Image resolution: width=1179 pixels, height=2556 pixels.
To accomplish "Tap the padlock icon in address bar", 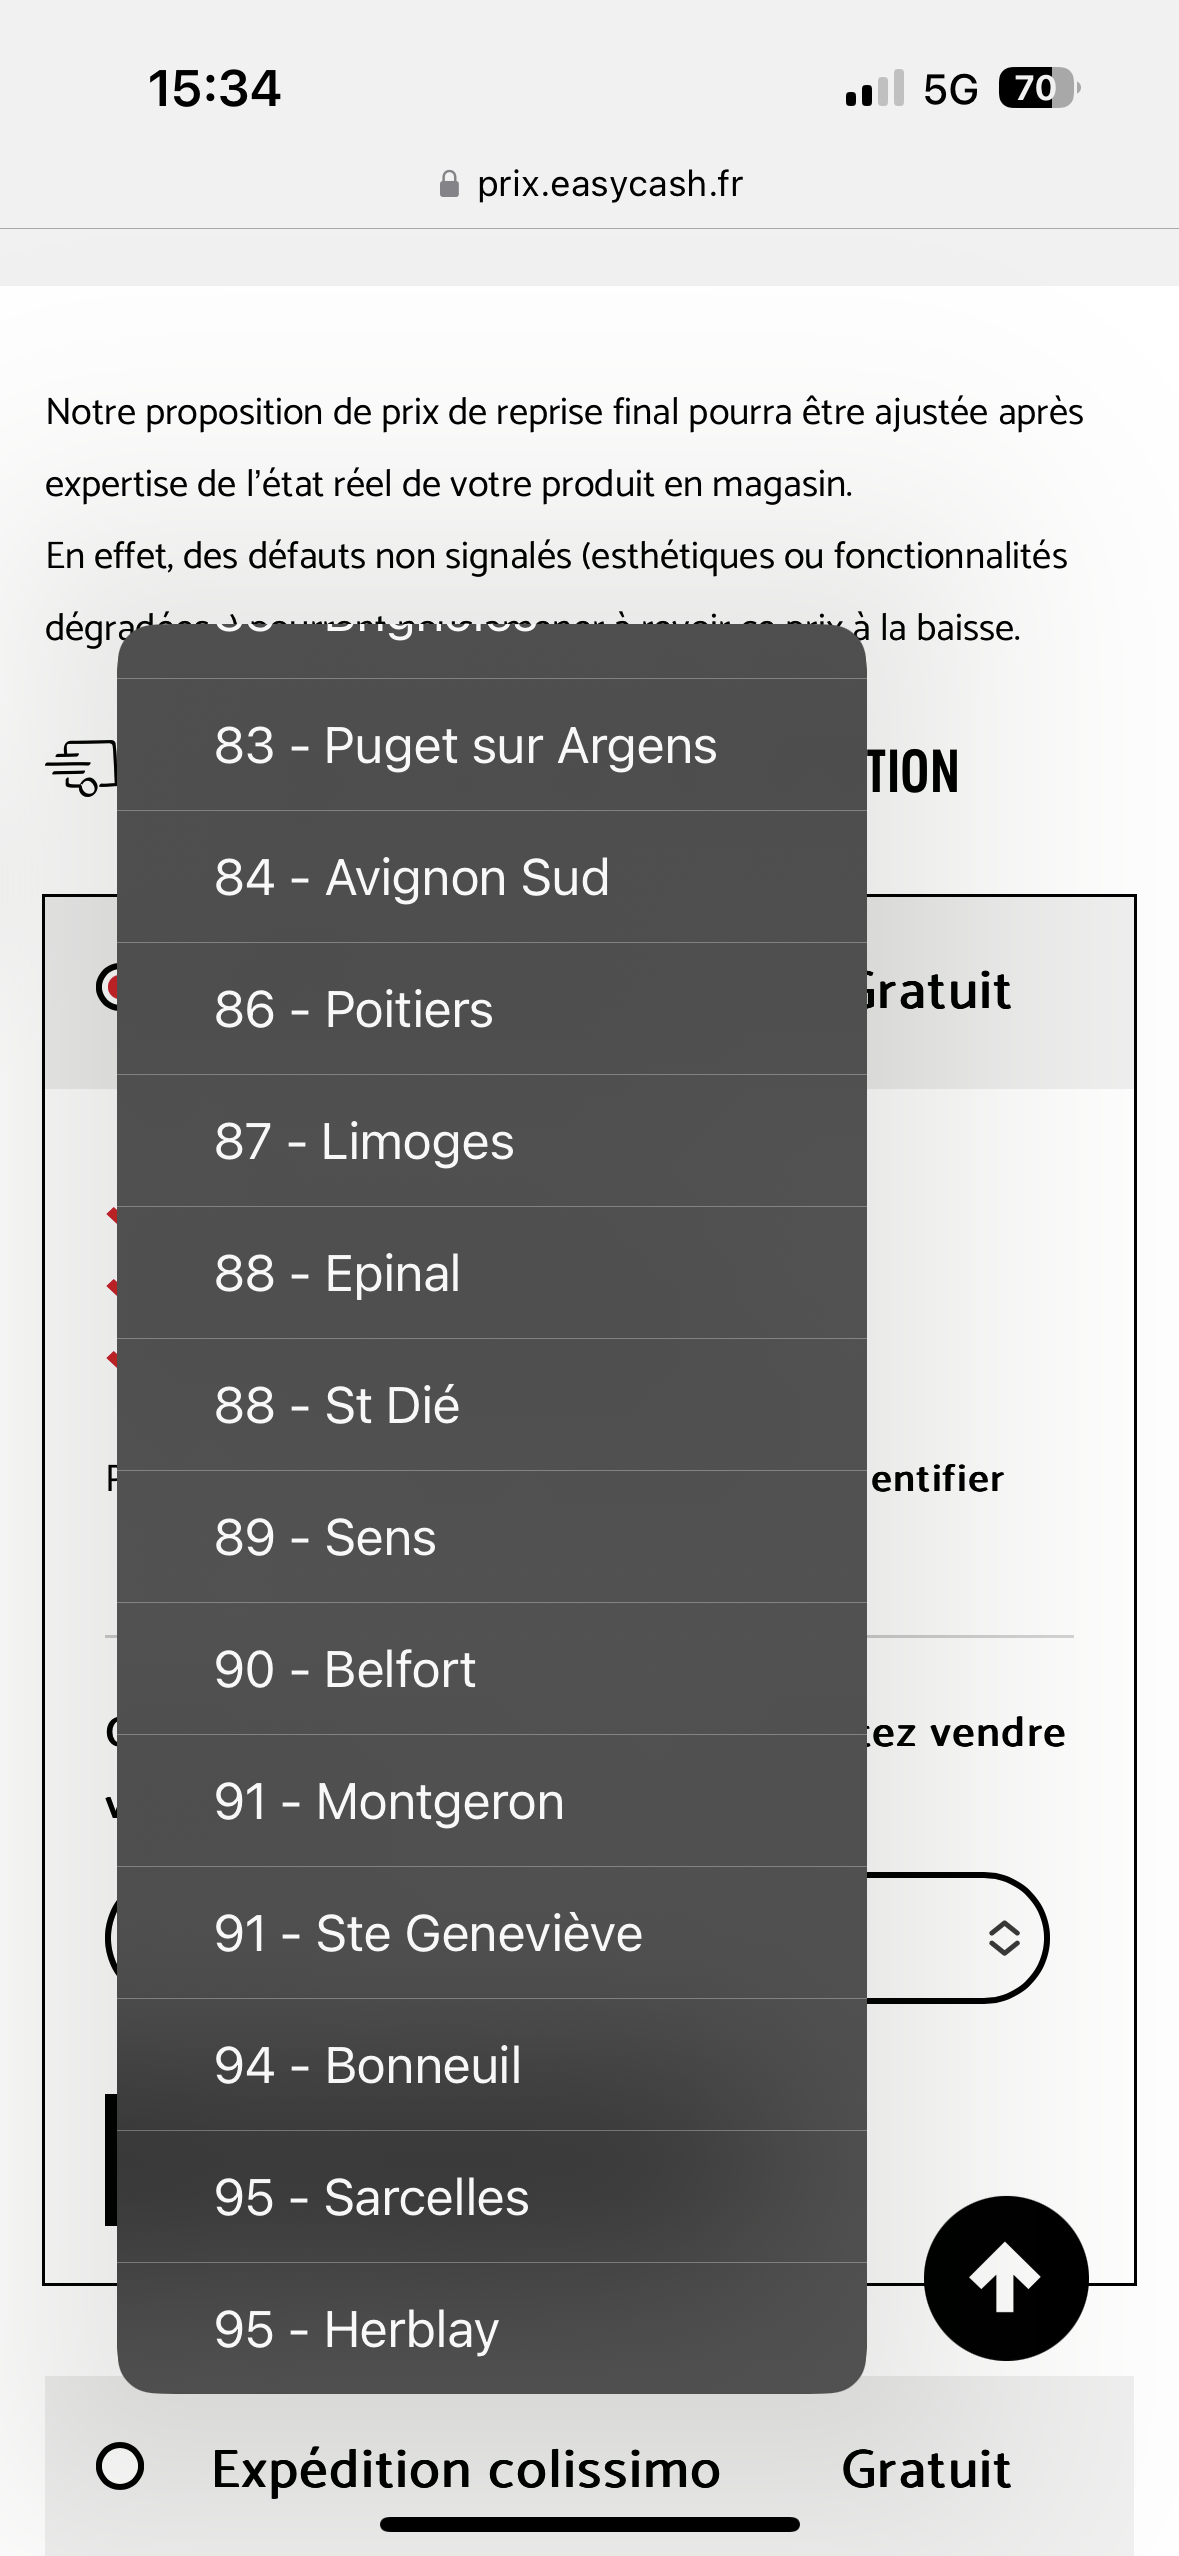I will (449, 184).
